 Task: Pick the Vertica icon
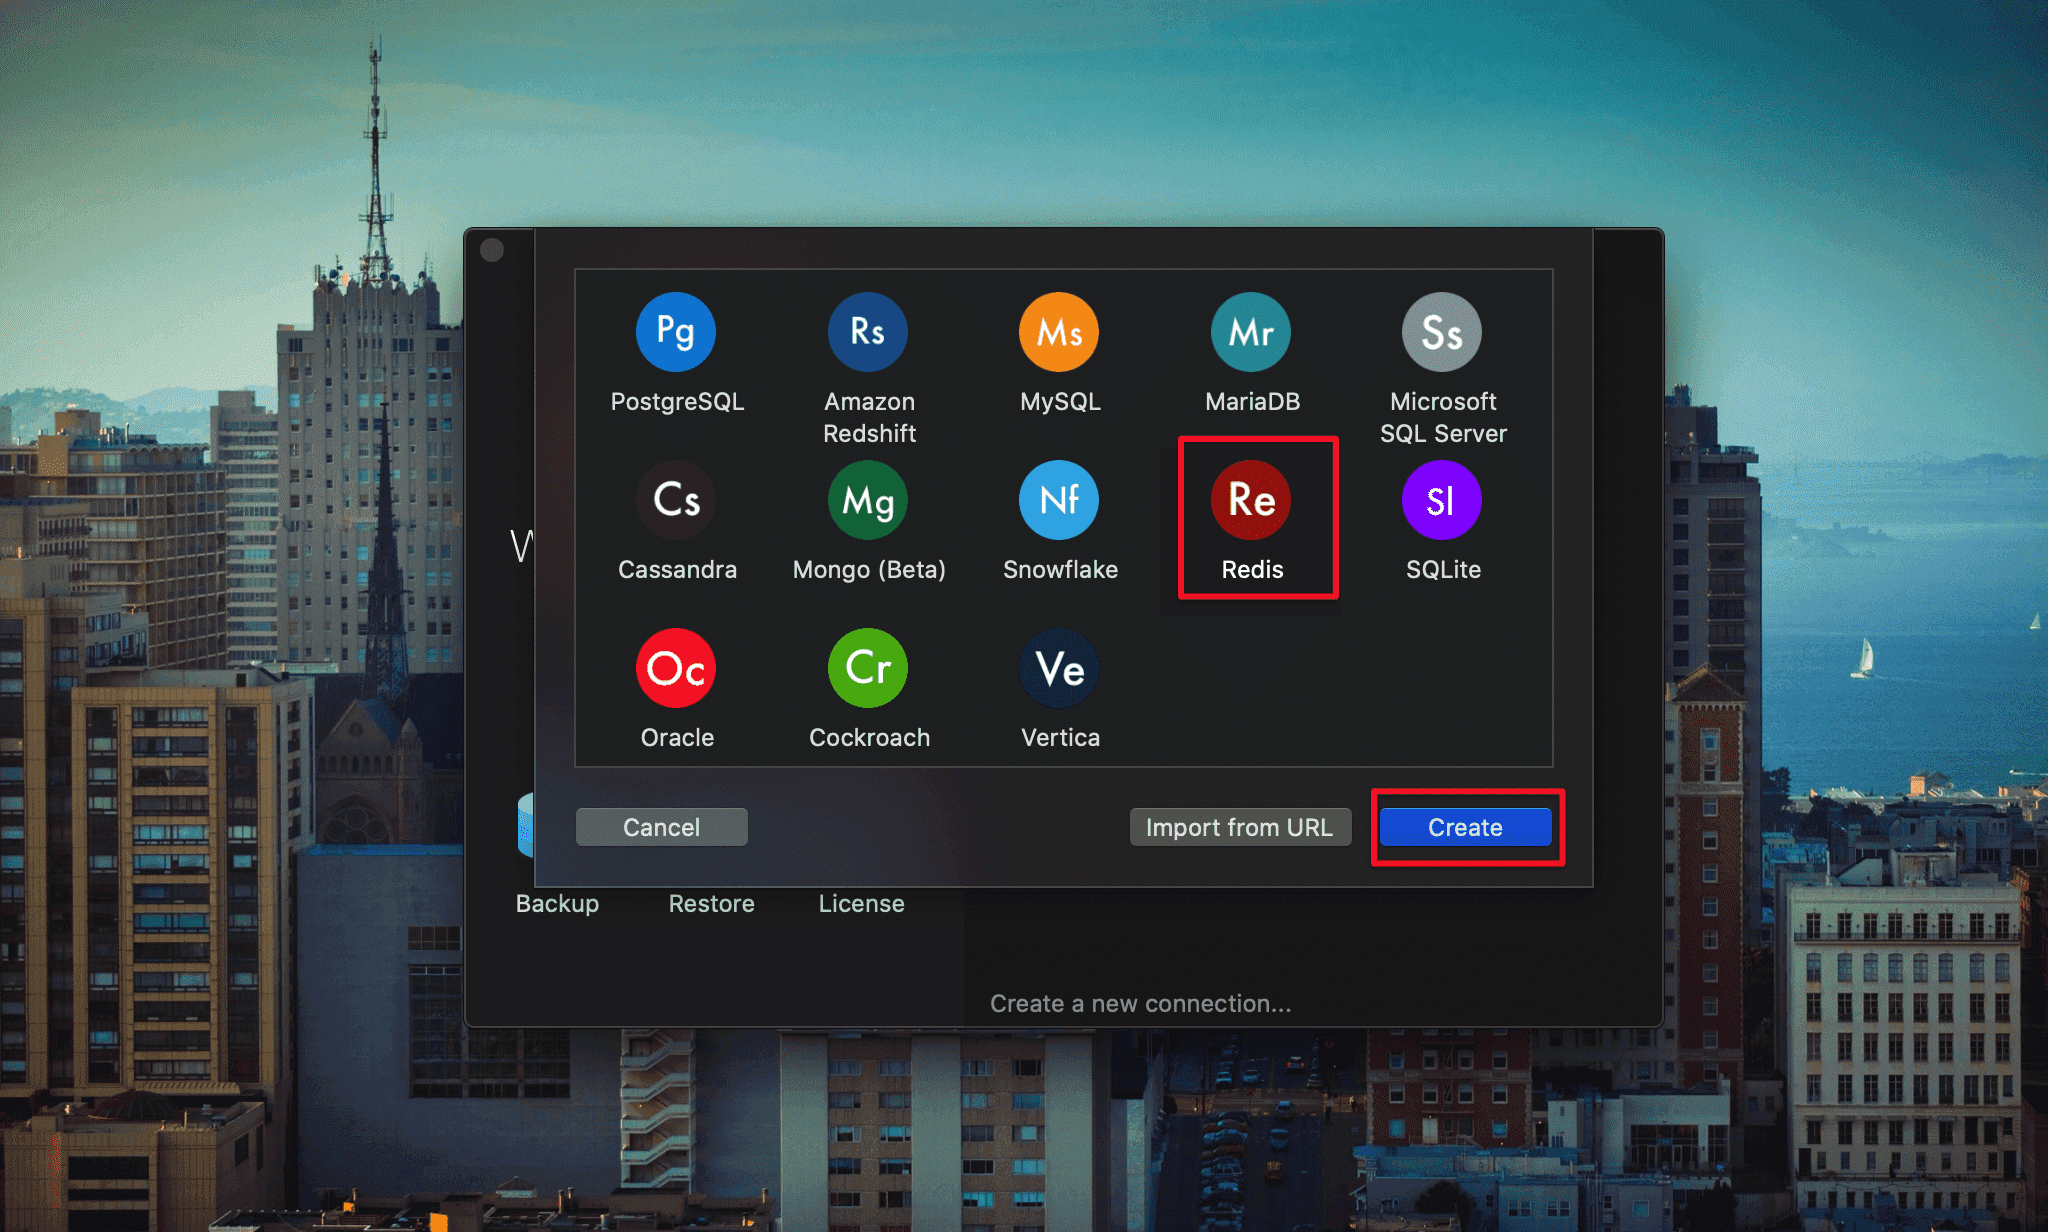(1059, 668)
